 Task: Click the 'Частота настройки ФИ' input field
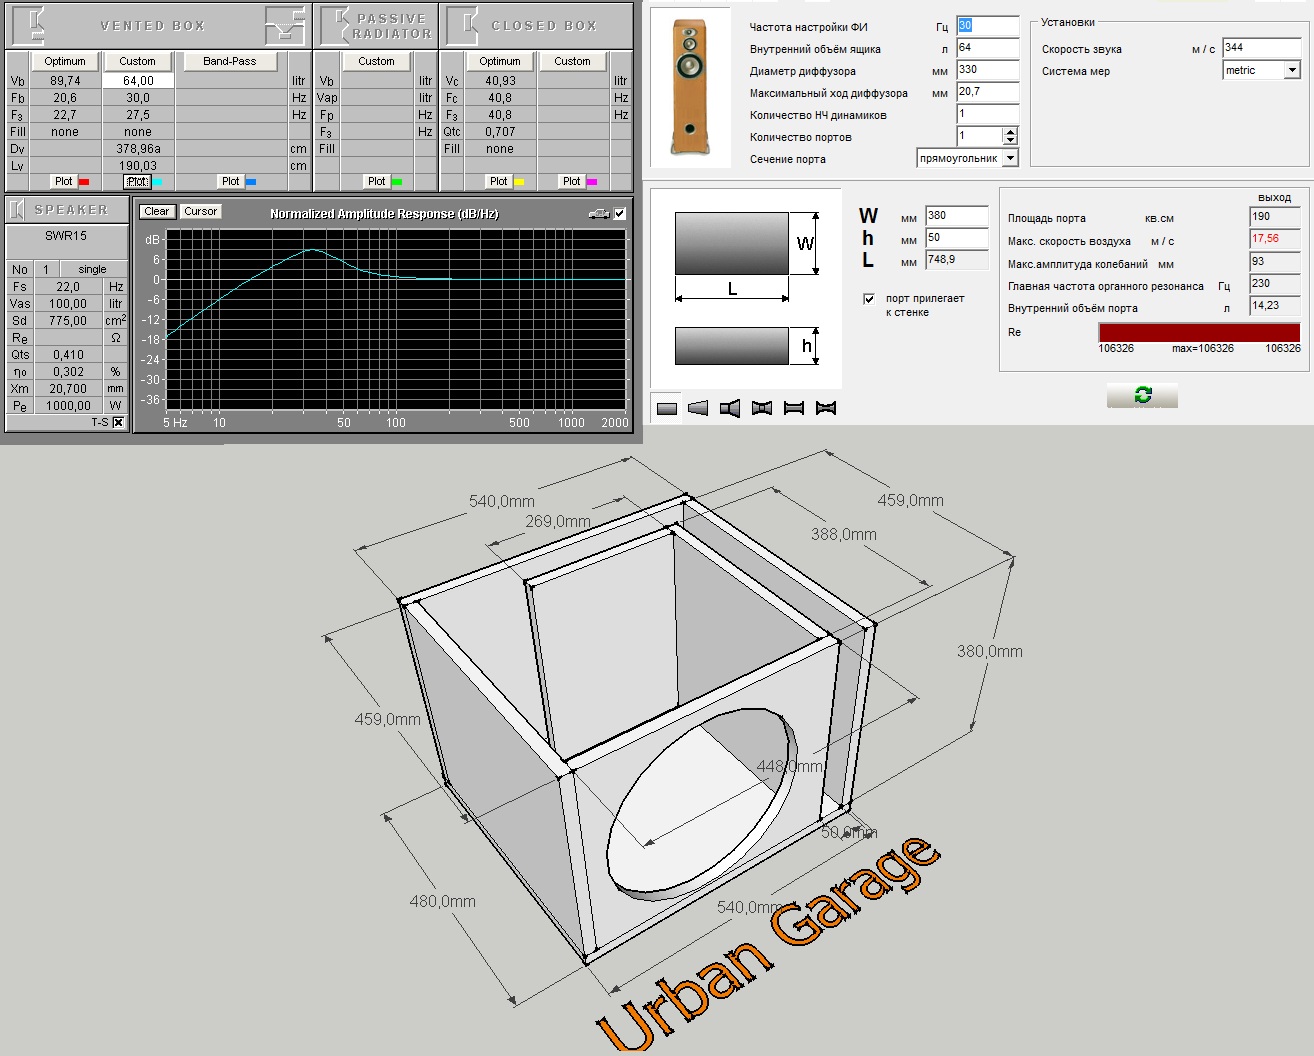pyautogui.click(x=986, y=26)
